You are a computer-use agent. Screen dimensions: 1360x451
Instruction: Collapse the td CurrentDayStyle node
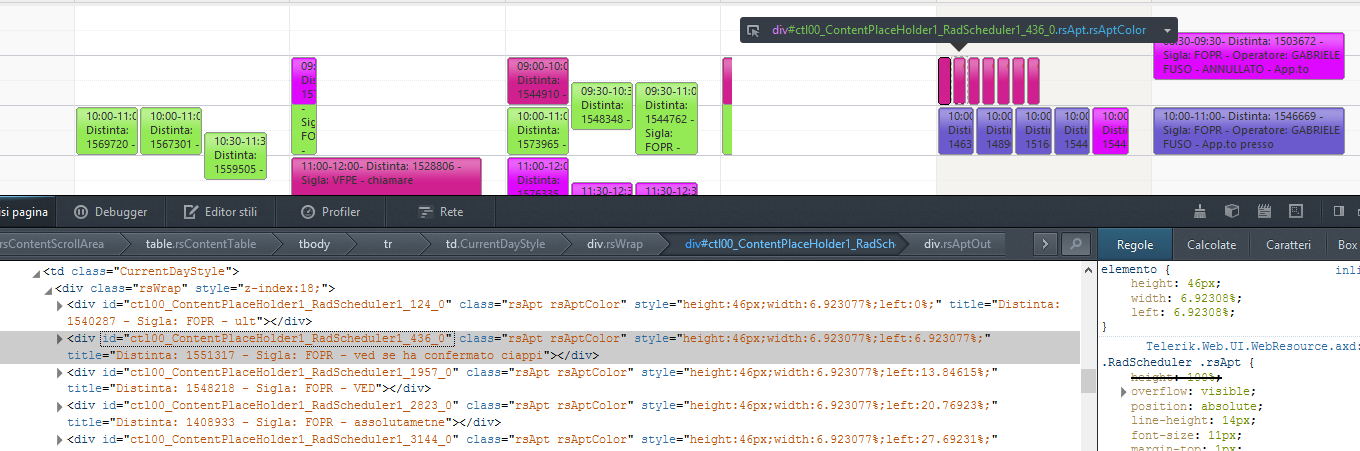[x=35, y=272]
